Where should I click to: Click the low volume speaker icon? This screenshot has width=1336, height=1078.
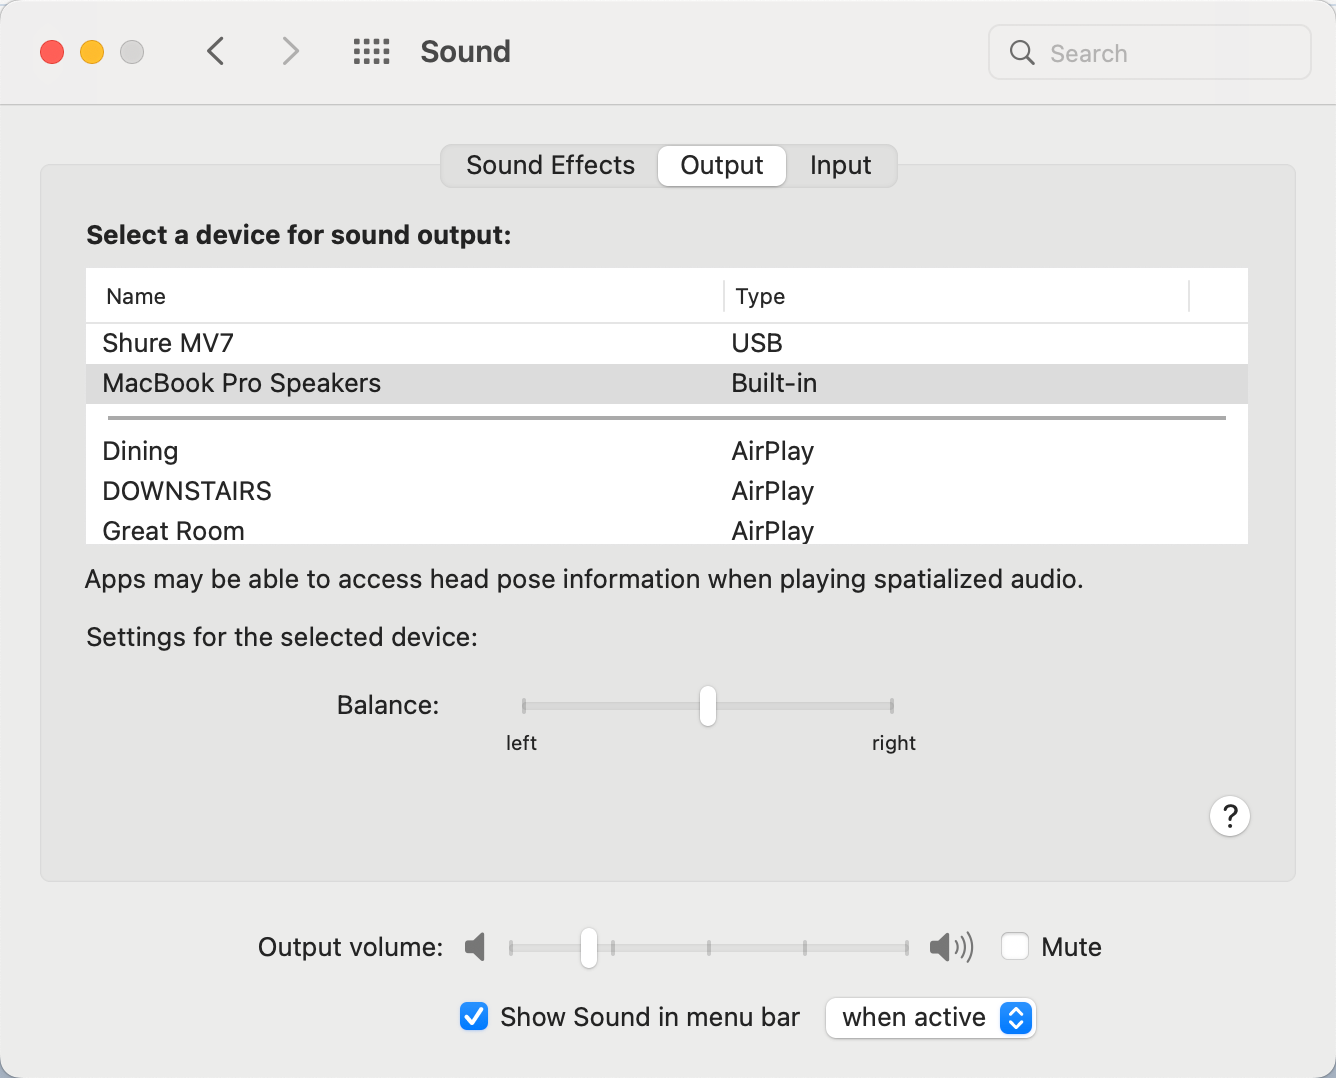pyautogui.click(x=476, y=947)
